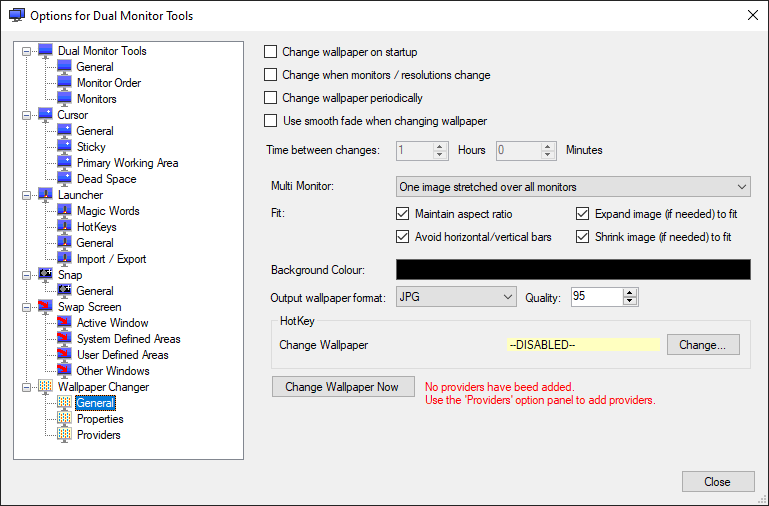Enable Change wallpaper on startup
This screenshot has width=769, height=506.
(271, 51)
